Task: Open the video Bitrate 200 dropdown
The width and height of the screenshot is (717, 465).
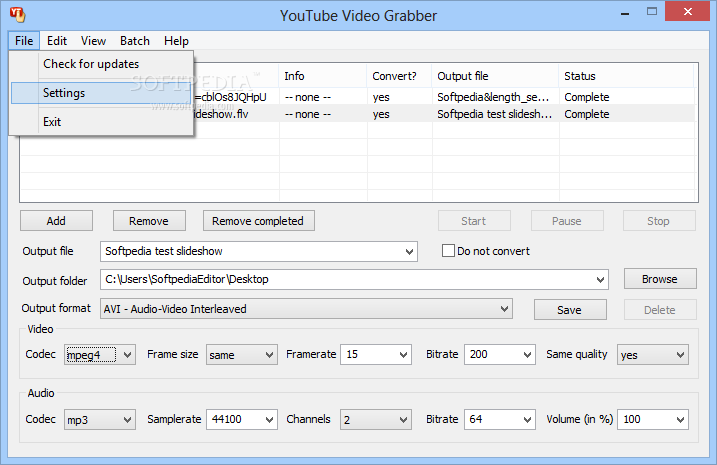Action: click(527, 354)
